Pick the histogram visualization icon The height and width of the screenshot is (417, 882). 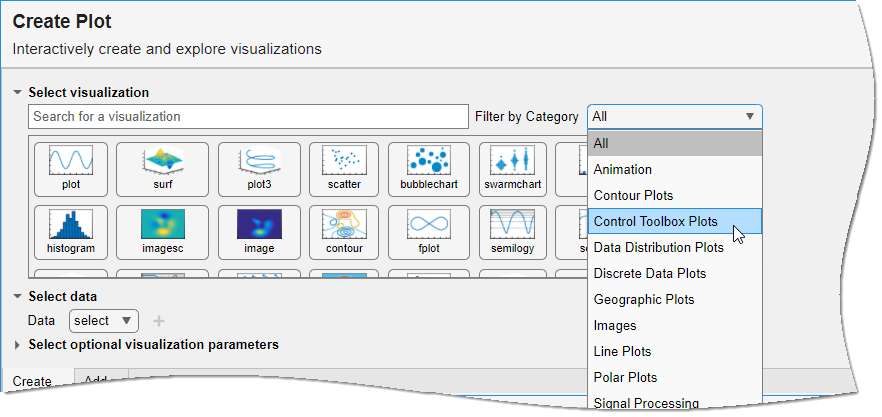(x=70, y=232)
